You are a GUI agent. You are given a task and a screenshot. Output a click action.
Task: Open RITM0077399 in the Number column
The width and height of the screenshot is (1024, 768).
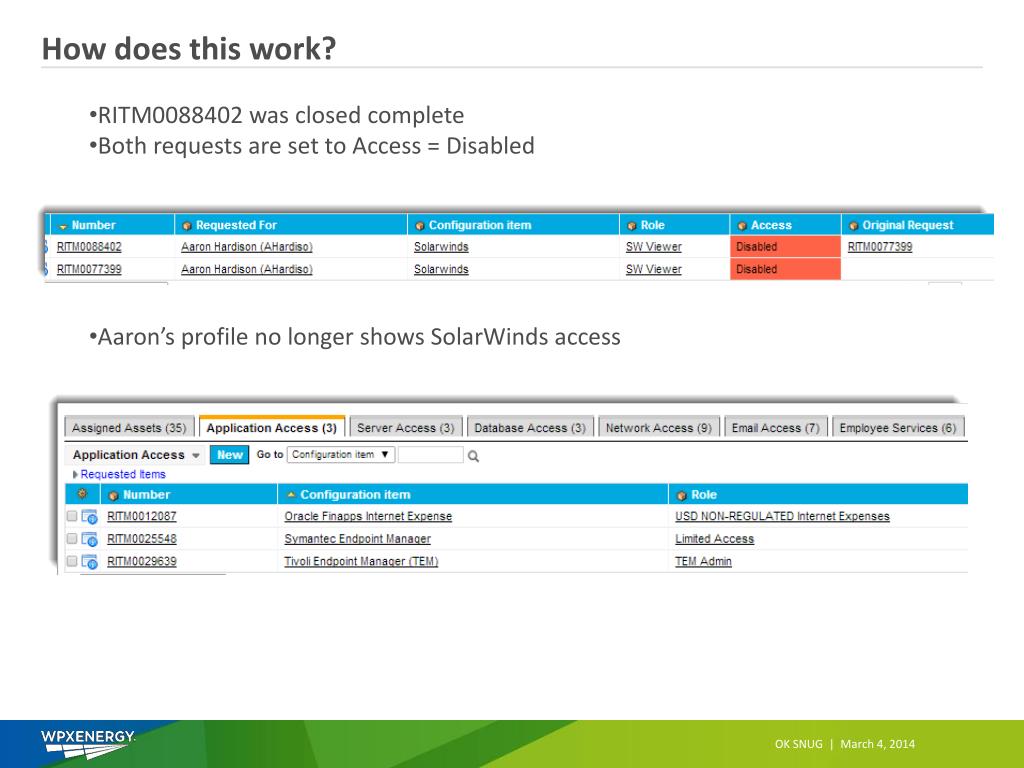tap(89, 269)
